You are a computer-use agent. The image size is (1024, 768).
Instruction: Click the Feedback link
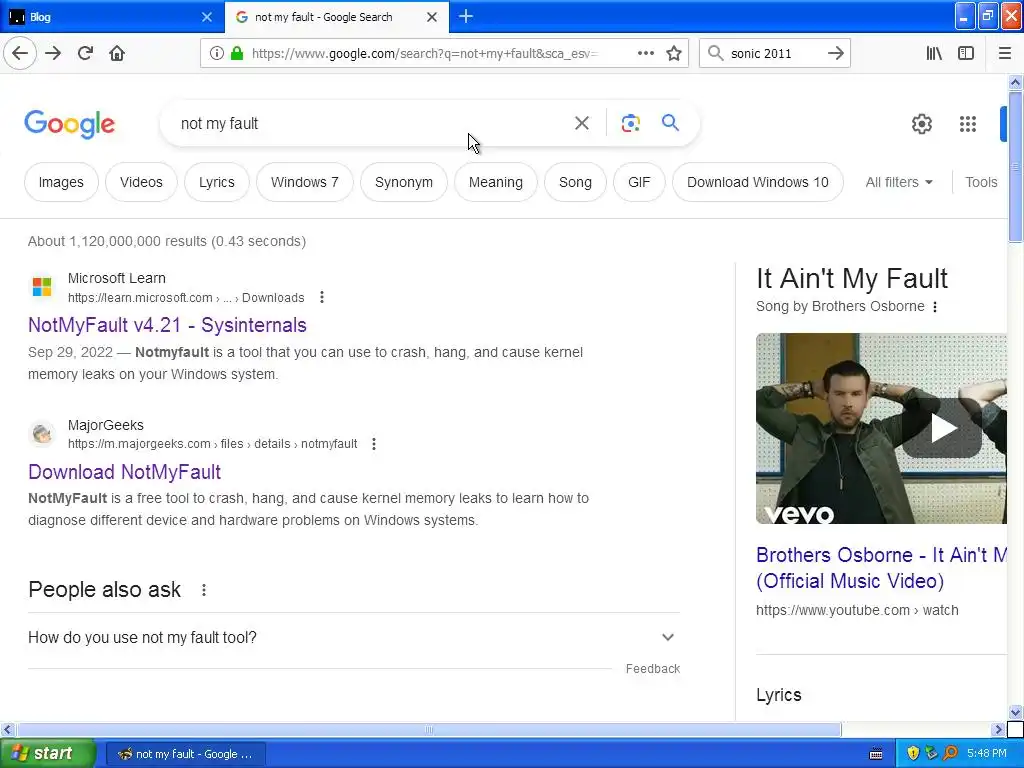point(652,669)
